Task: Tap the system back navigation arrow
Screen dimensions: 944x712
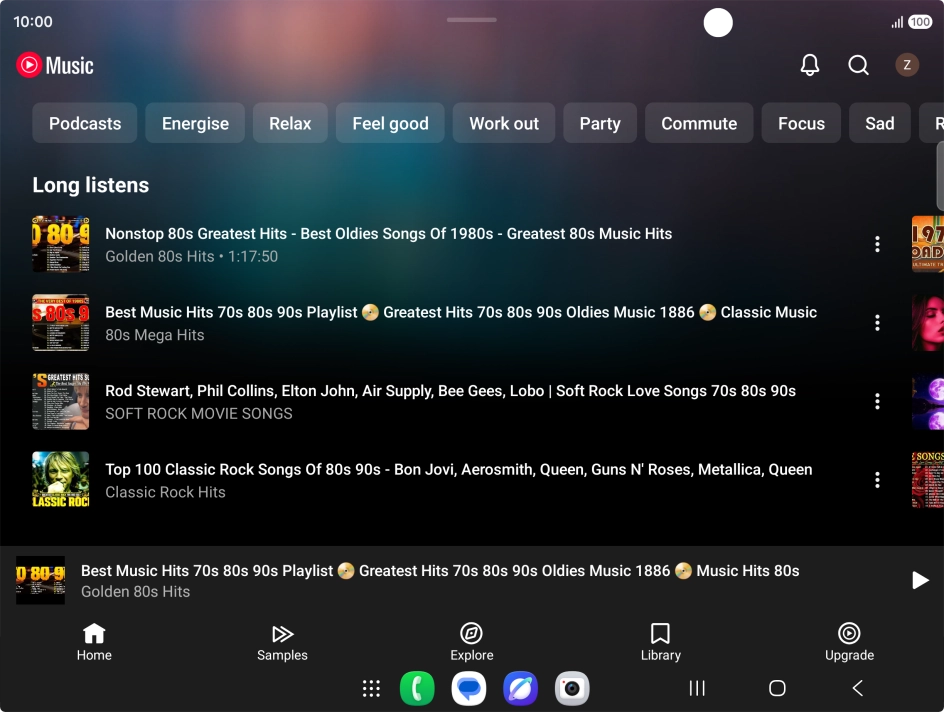Action: click(858, 688)
